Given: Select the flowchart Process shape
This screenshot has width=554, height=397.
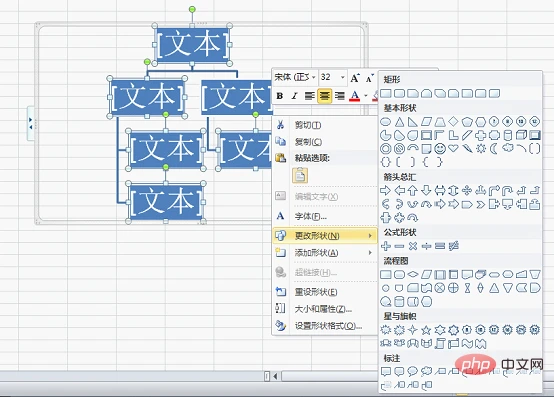Looking at the screenshot, I should point(385,274).
